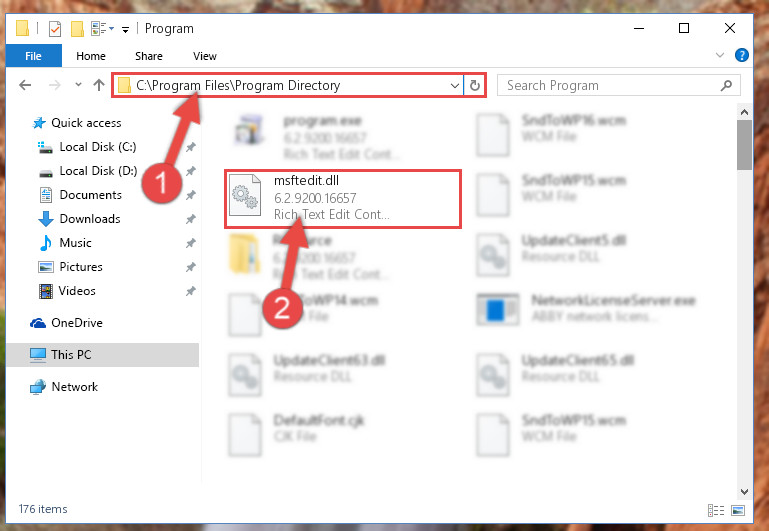Image resolution: width=769 pixels, height=531 pixels.
Task: Open the Customize Quick Access Toolbar dropdown
Action: [x=126, y=30]
